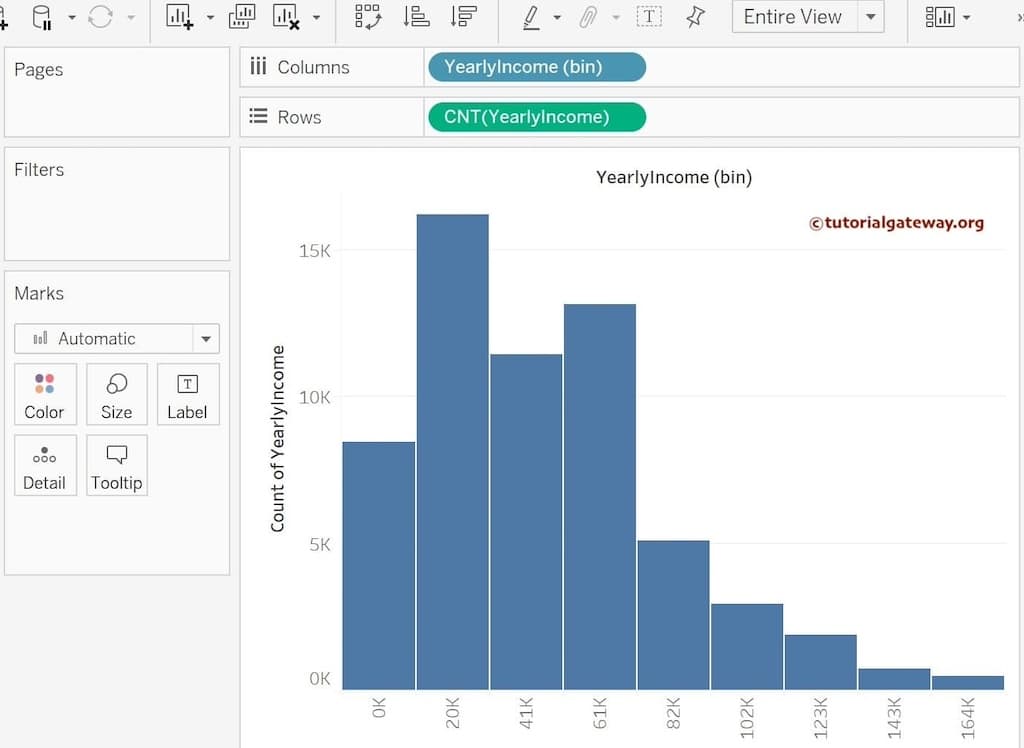
Task: Swap rows and columns
Action: (x=368, y=17)
